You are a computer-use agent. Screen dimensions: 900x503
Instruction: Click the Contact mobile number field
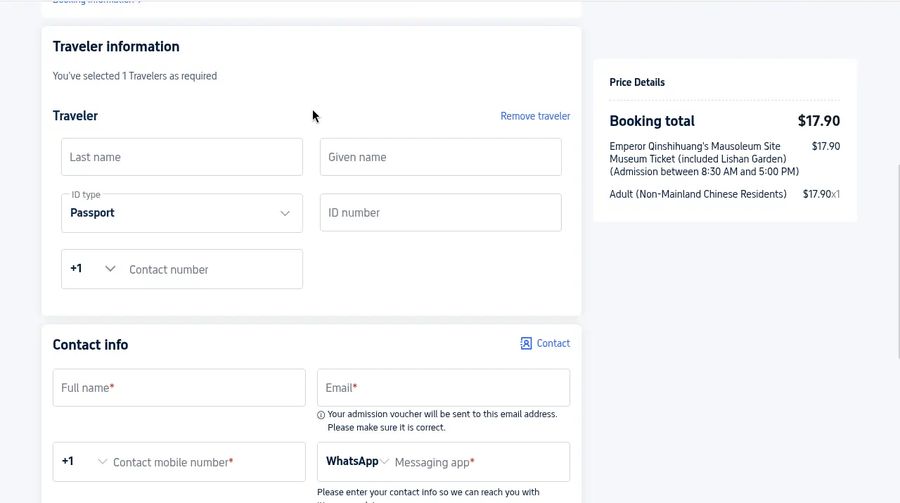pos(207,462)
